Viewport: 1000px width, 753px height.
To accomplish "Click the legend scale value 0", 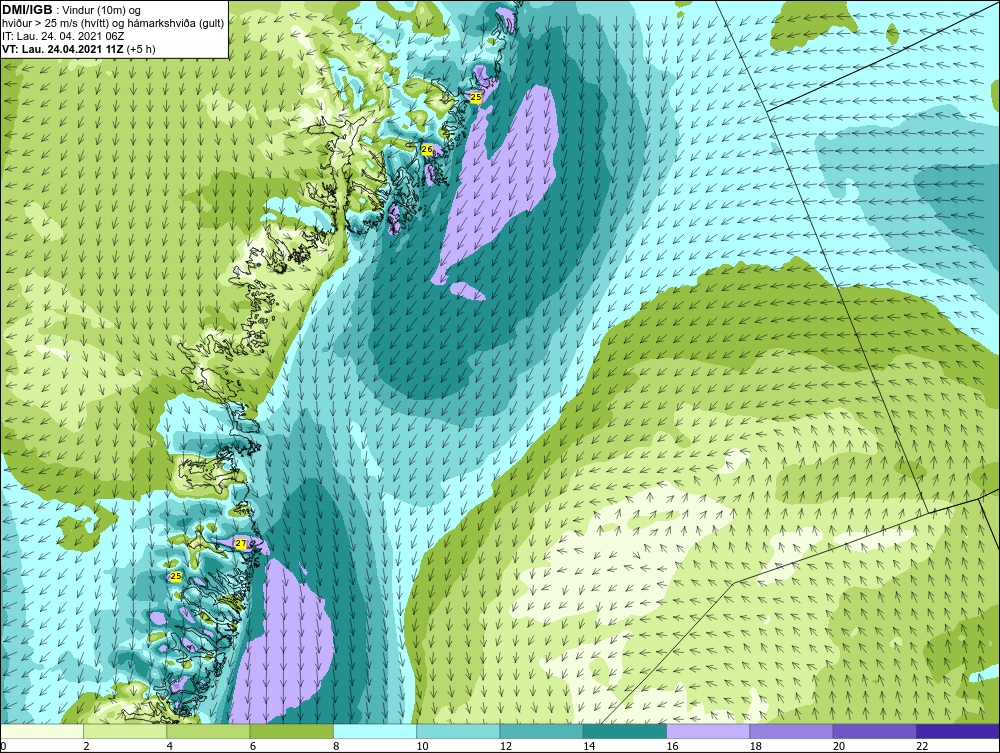I will point(3,746).
